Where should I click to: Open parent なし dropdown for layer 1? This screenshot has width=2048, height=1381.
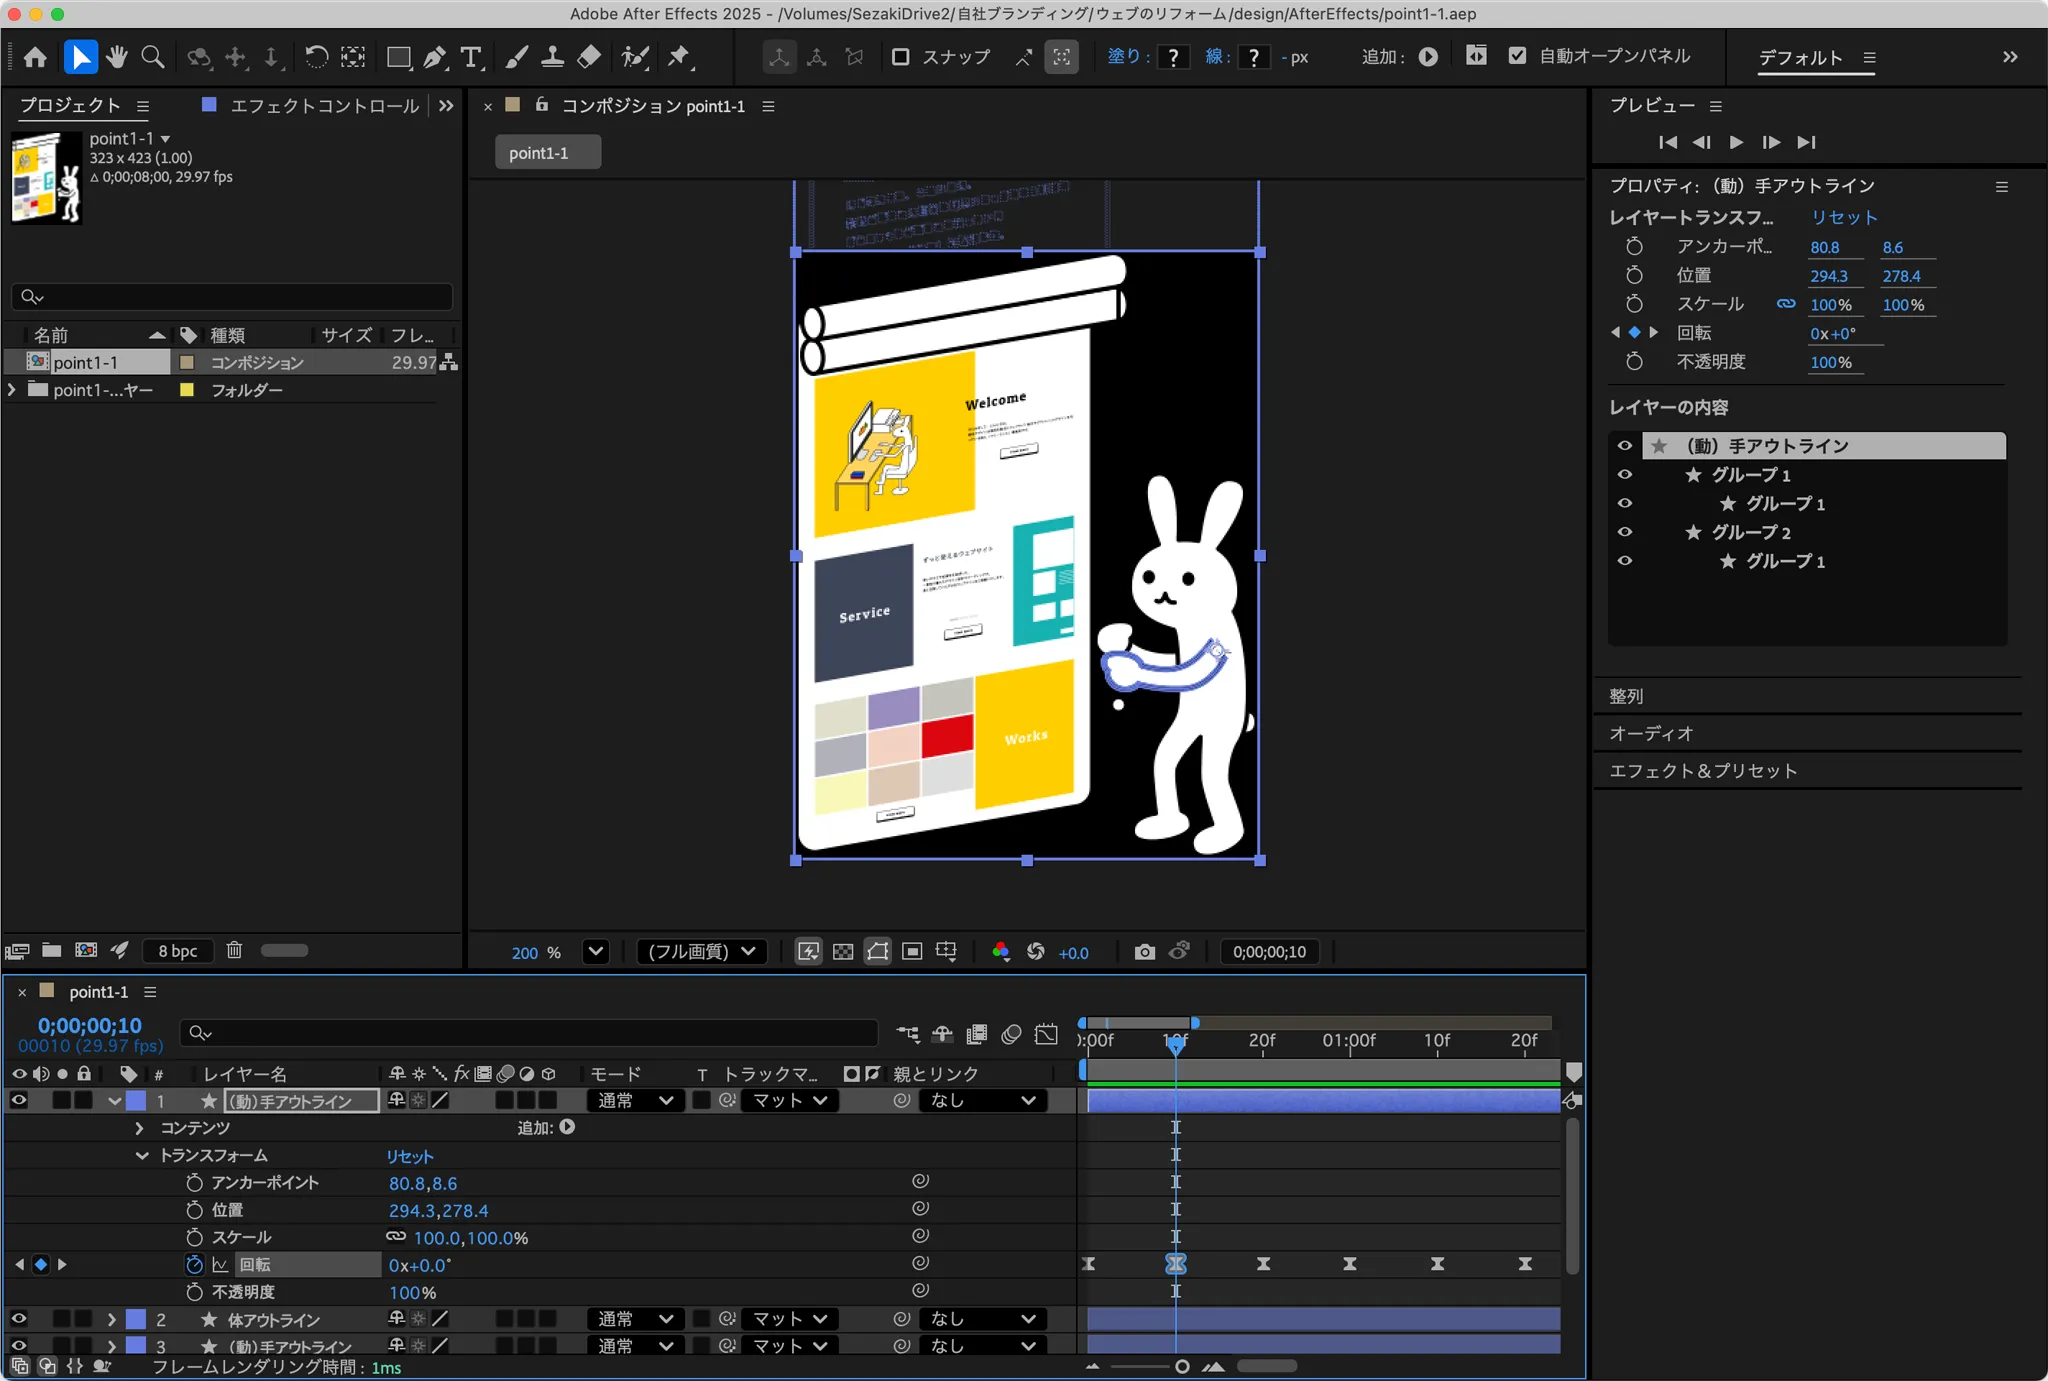click(x=982, y=1100)
